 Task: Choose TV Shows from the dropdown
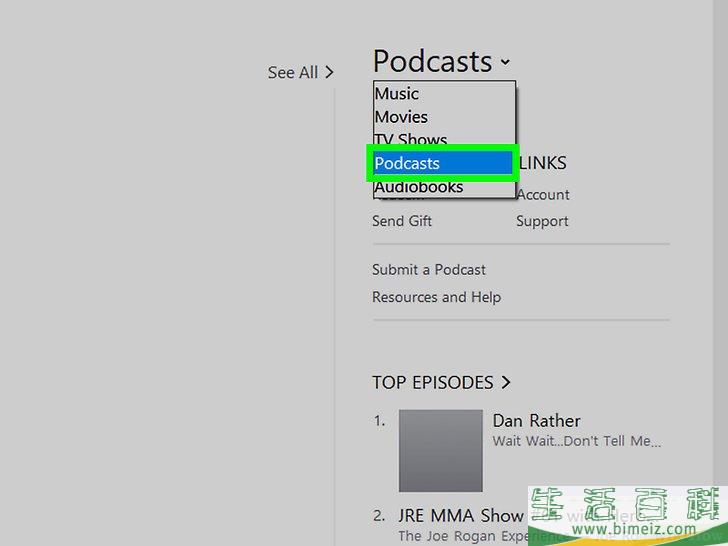tap(444, 138)
